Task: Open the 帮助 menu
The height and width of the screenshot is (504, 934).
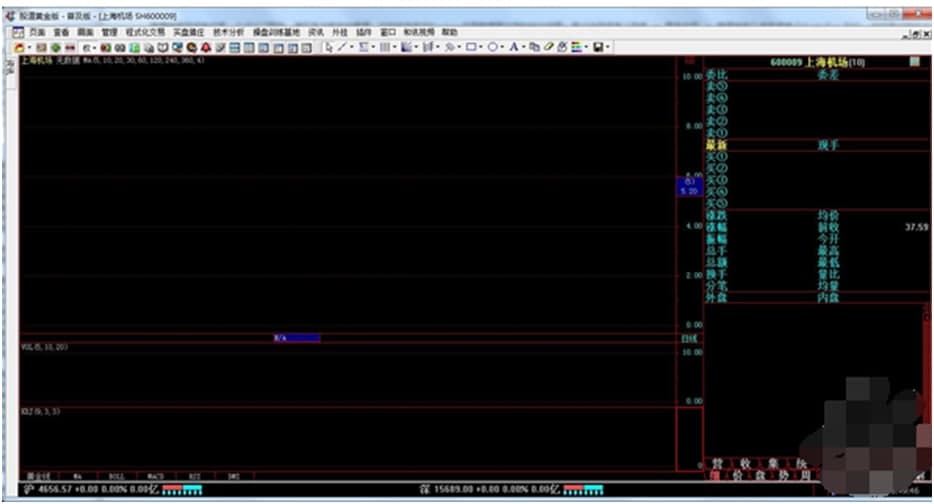Action: (449, 32)
